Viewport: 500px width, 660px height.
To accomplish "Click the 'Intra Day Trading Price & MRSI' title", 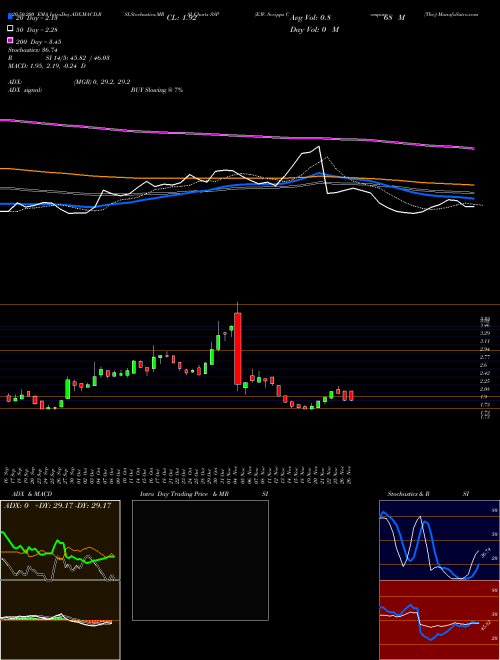I will click(x=204, y=494).
